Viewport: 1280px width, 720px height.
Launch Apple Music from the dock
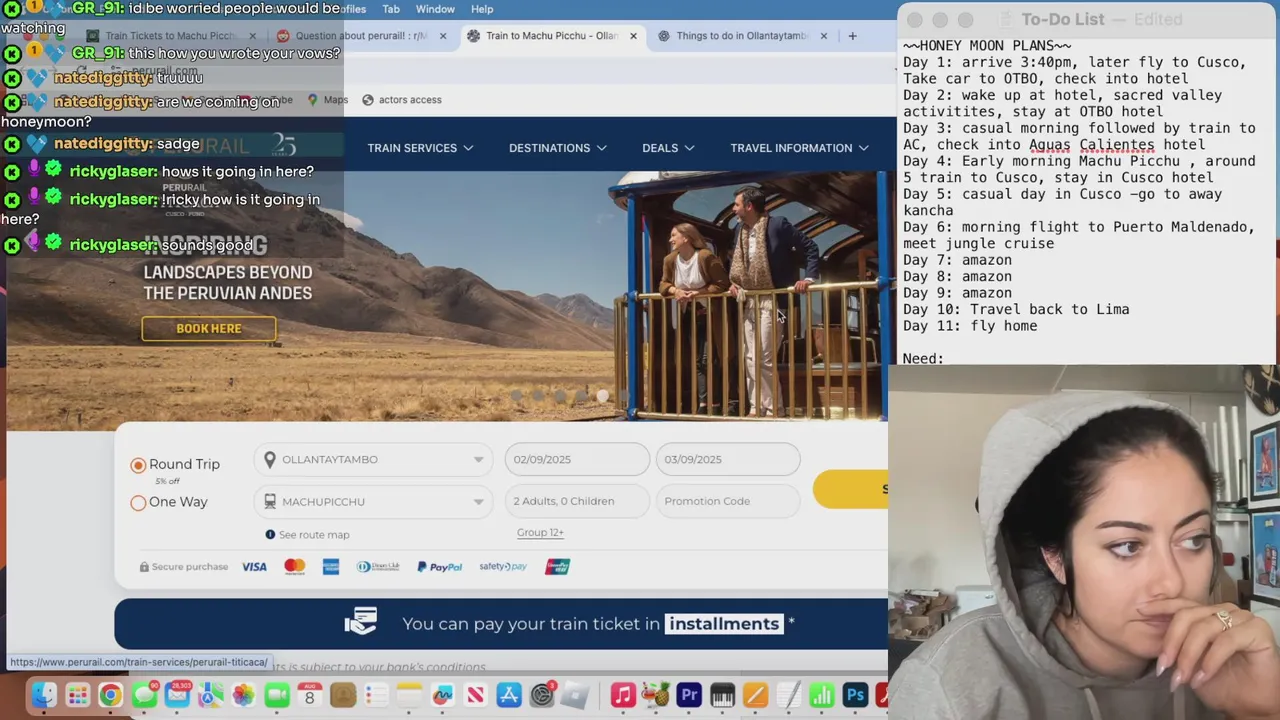623,695
